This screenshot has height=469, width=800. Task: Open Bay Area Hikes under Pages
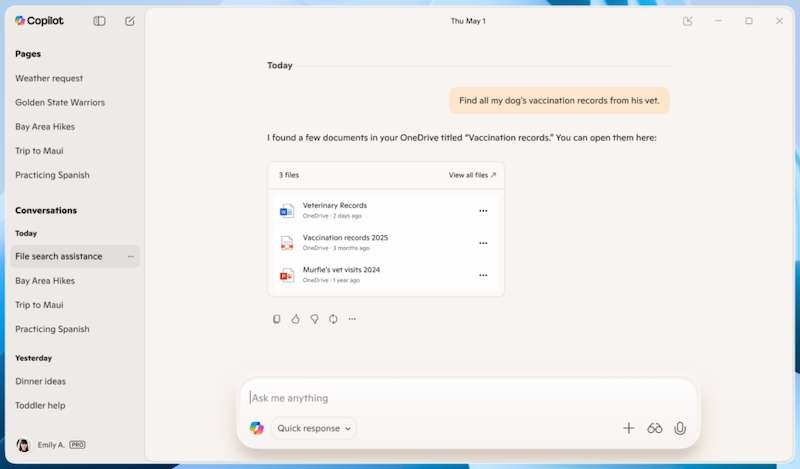[x=45, y=127]
